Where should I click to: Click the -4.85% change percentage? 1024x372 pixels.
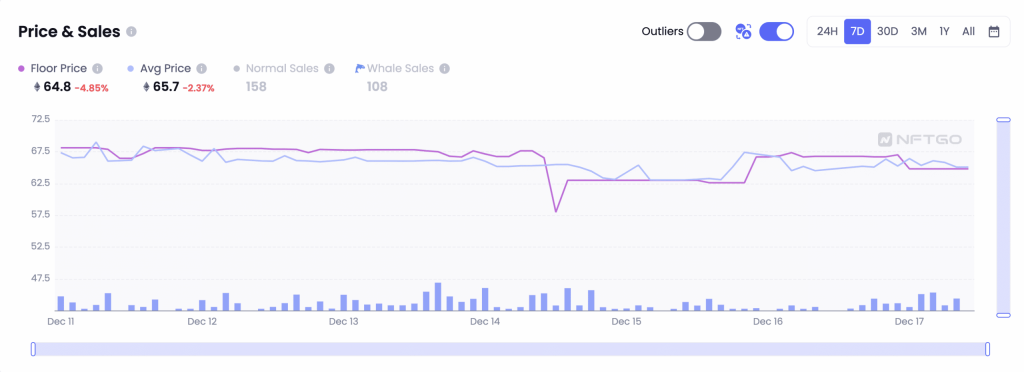tap(91, 88)
